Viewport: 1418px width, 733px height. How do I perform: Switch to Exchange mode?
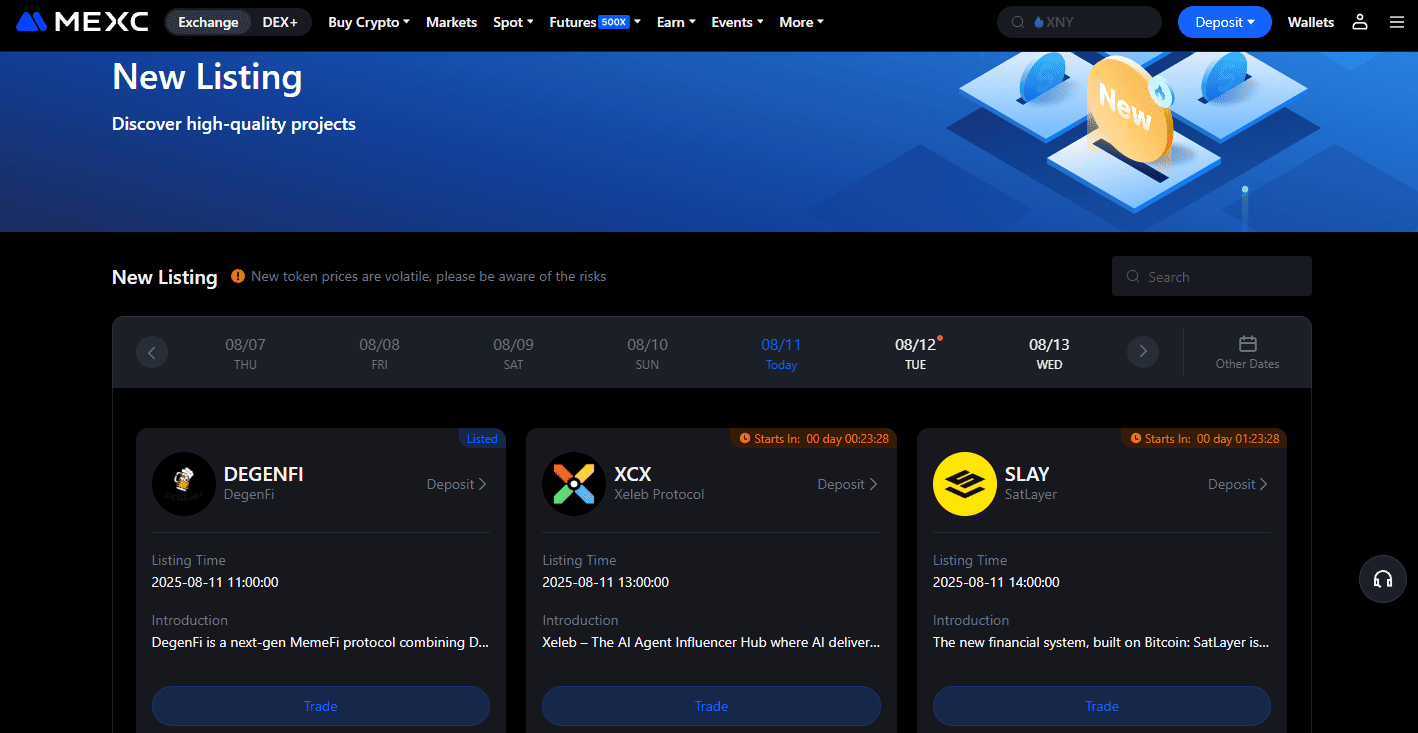click(208, 22)
